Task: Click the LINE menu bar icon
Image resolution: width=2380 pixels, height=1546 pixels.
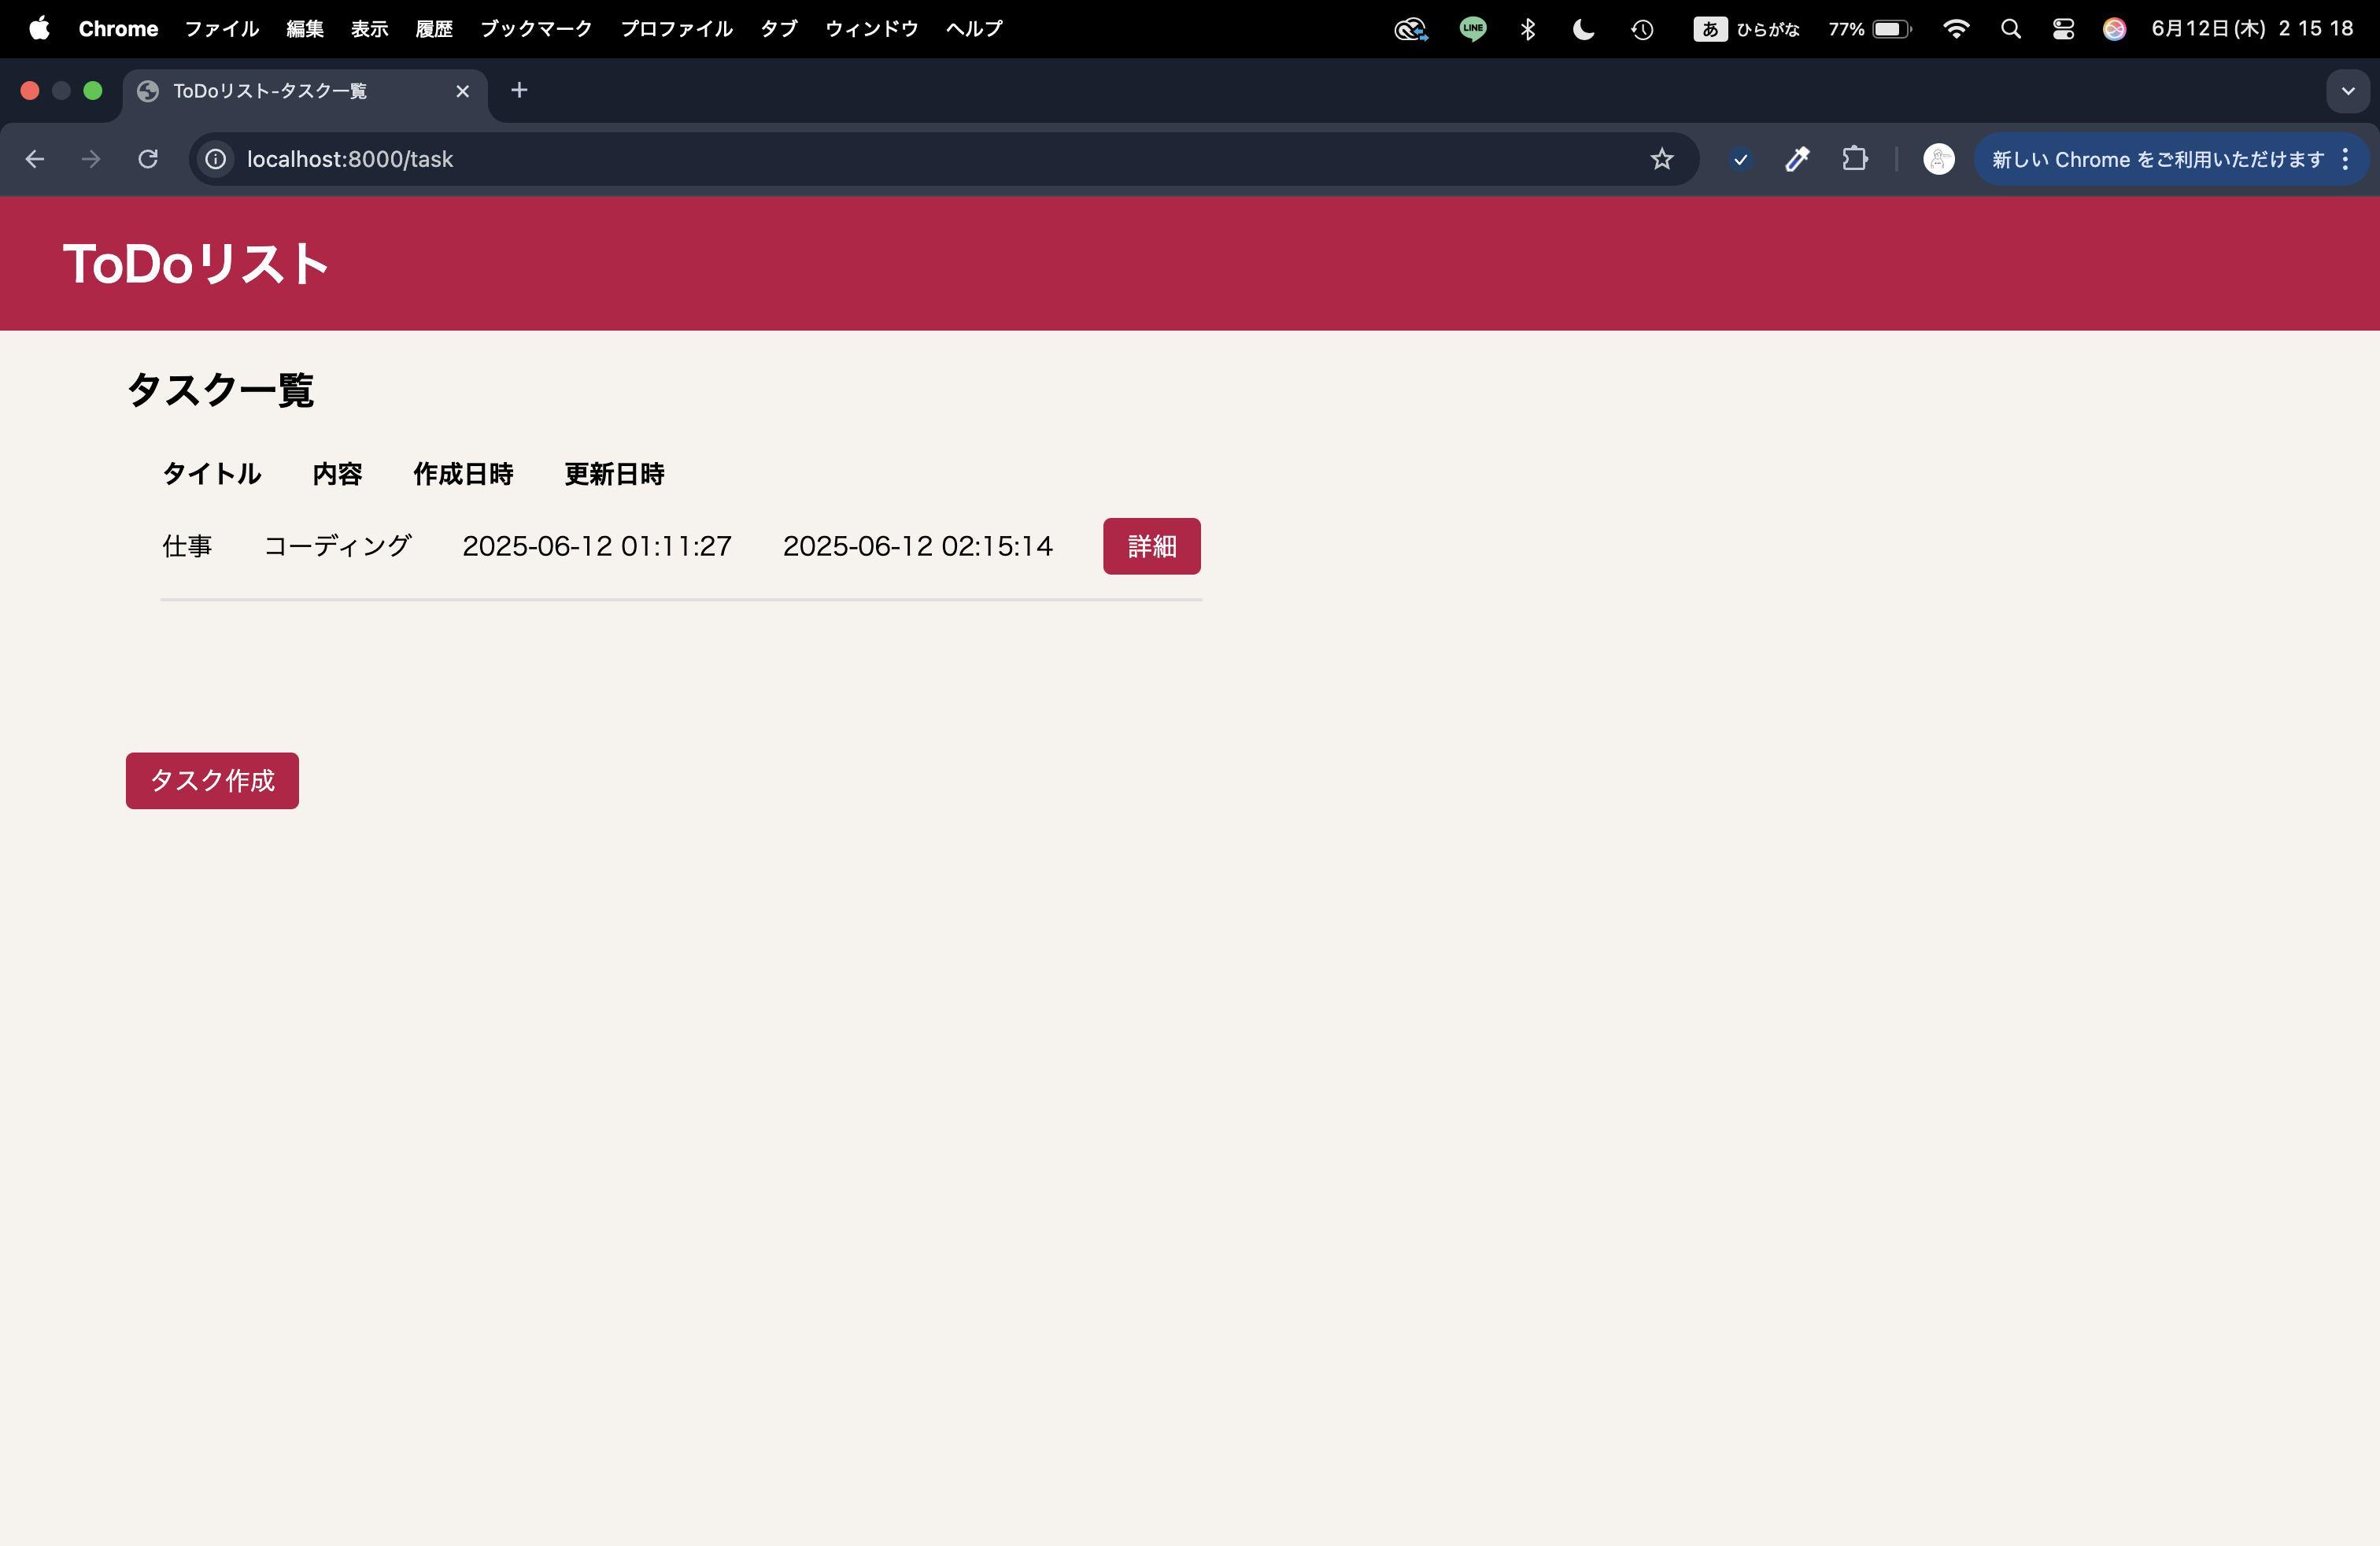Action: coord(1472,29)
